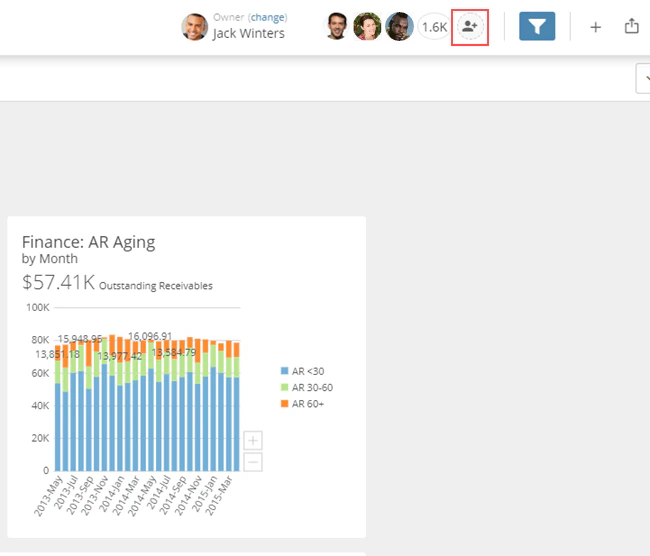Viewport: 650px width, 556px height.
Task: Click the by Month subtitle
Action: tap(50, 259)
